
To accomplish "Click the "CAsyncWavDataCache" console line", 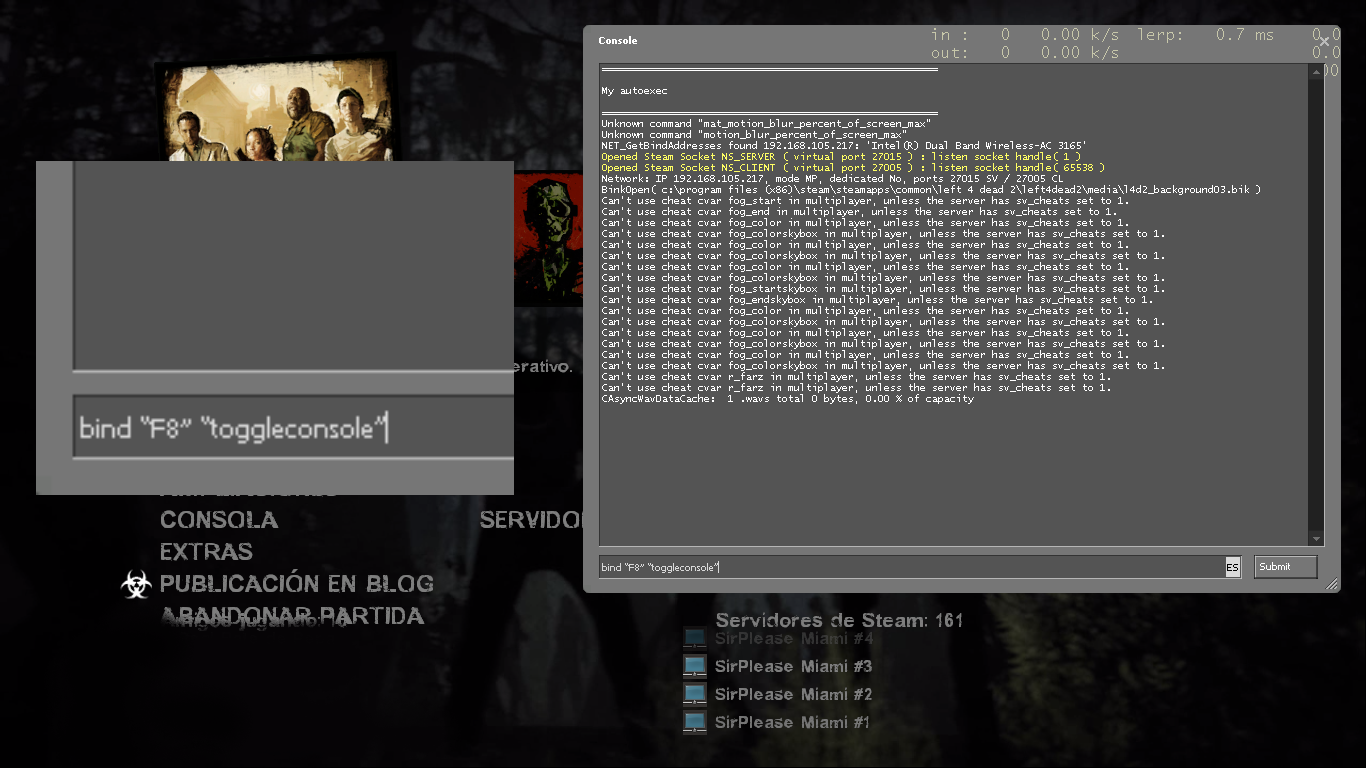I will click(x=787, y=399).
